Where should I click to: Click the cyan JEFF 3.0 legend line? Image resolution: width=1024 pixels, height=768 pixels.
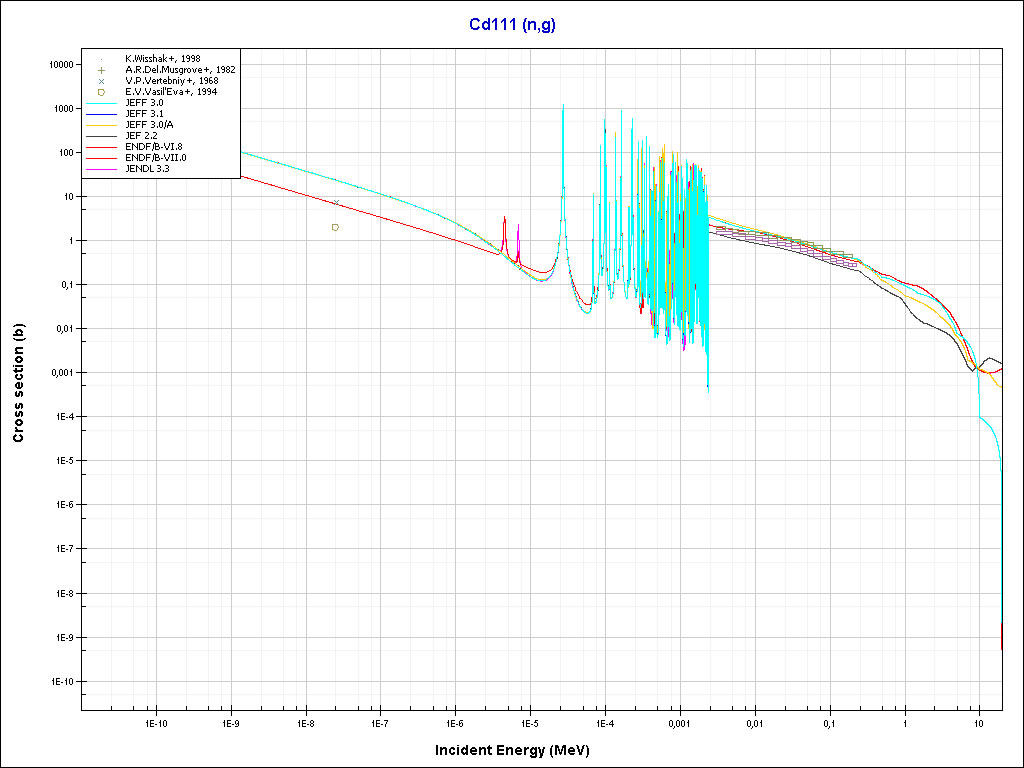point(102,103)
